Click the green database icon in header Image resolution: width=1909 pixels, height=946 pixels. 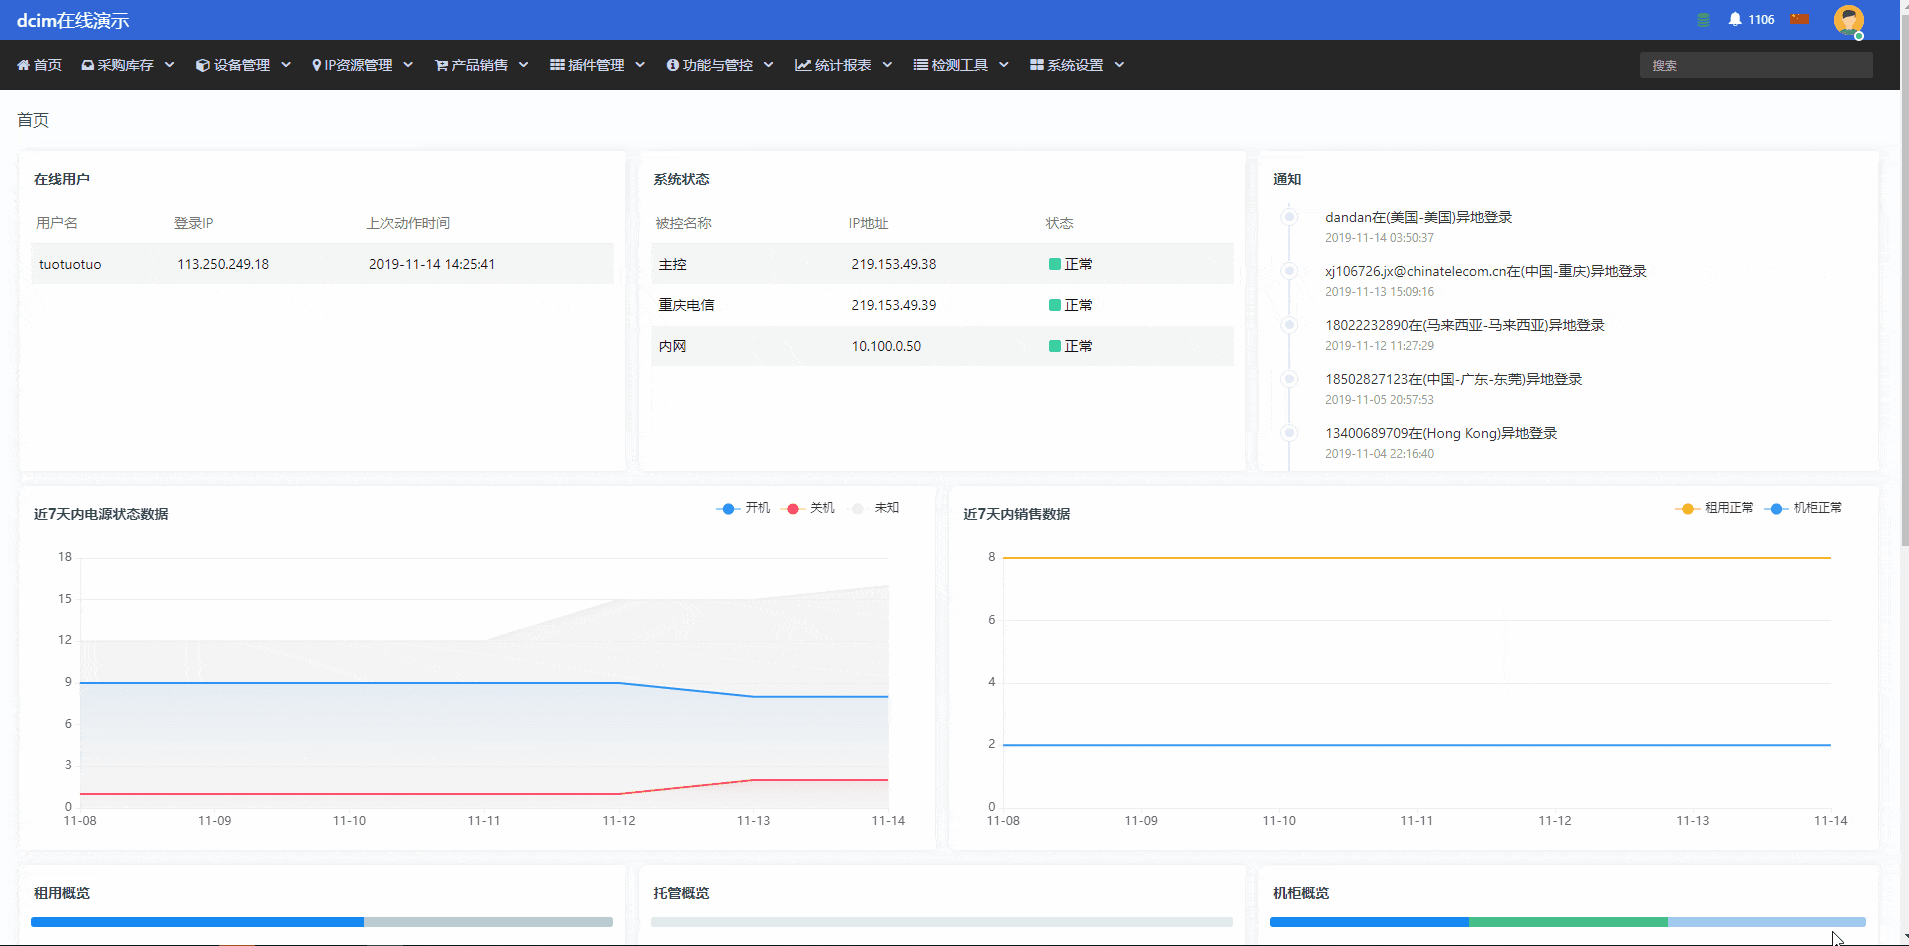[1704, 20]
